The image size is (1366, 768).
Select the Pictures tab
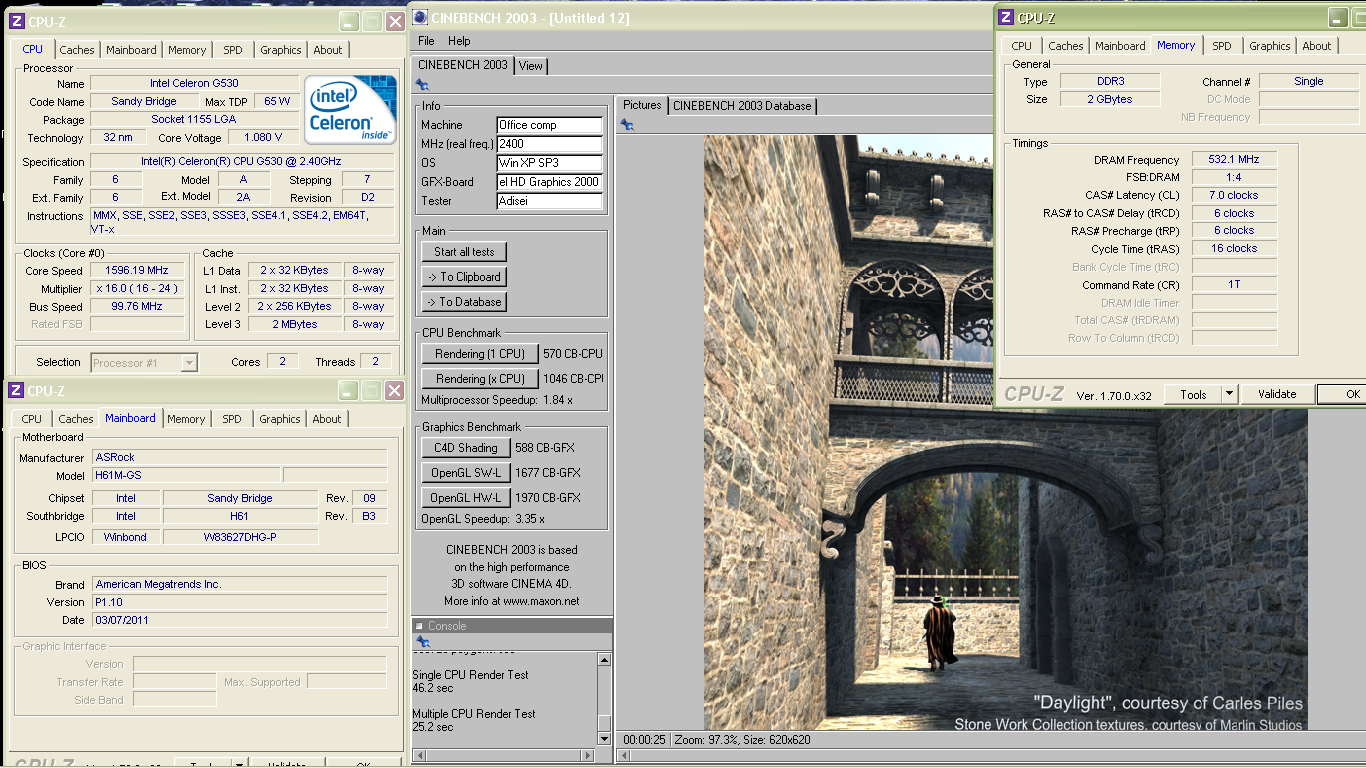tap(642, 105)
